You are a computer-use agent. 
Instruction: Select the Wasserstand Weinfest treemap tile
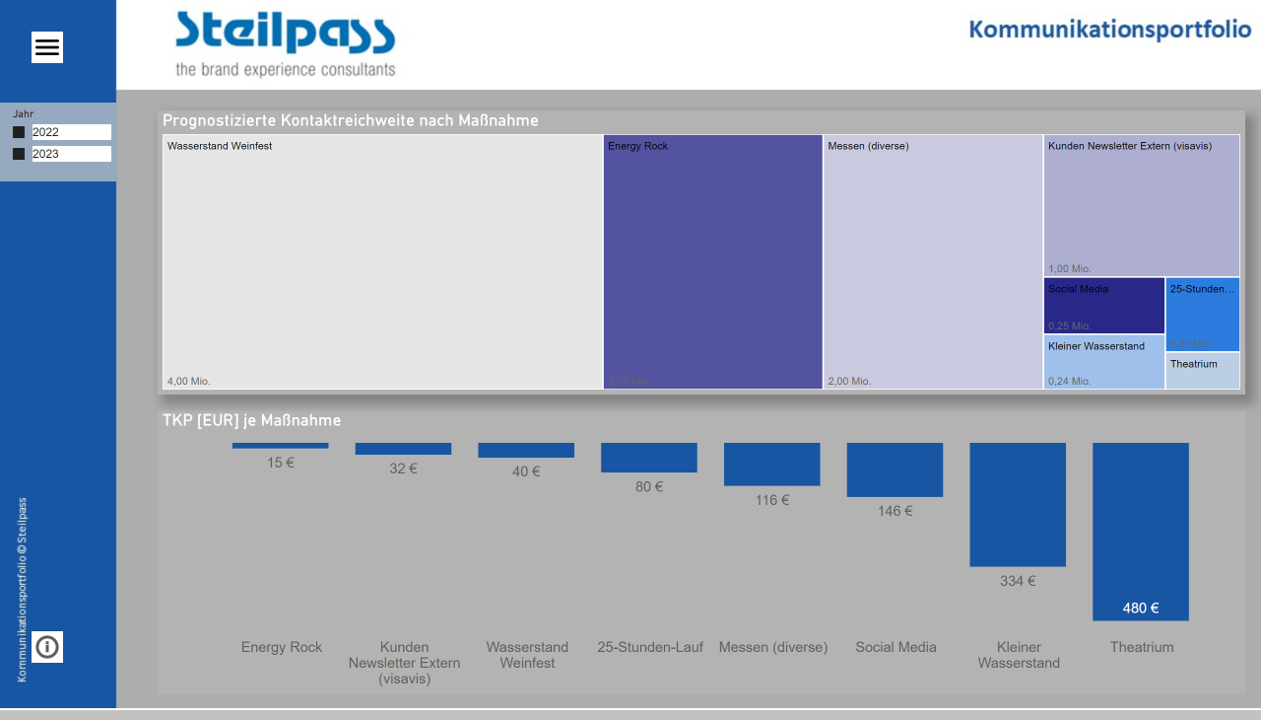382,262
